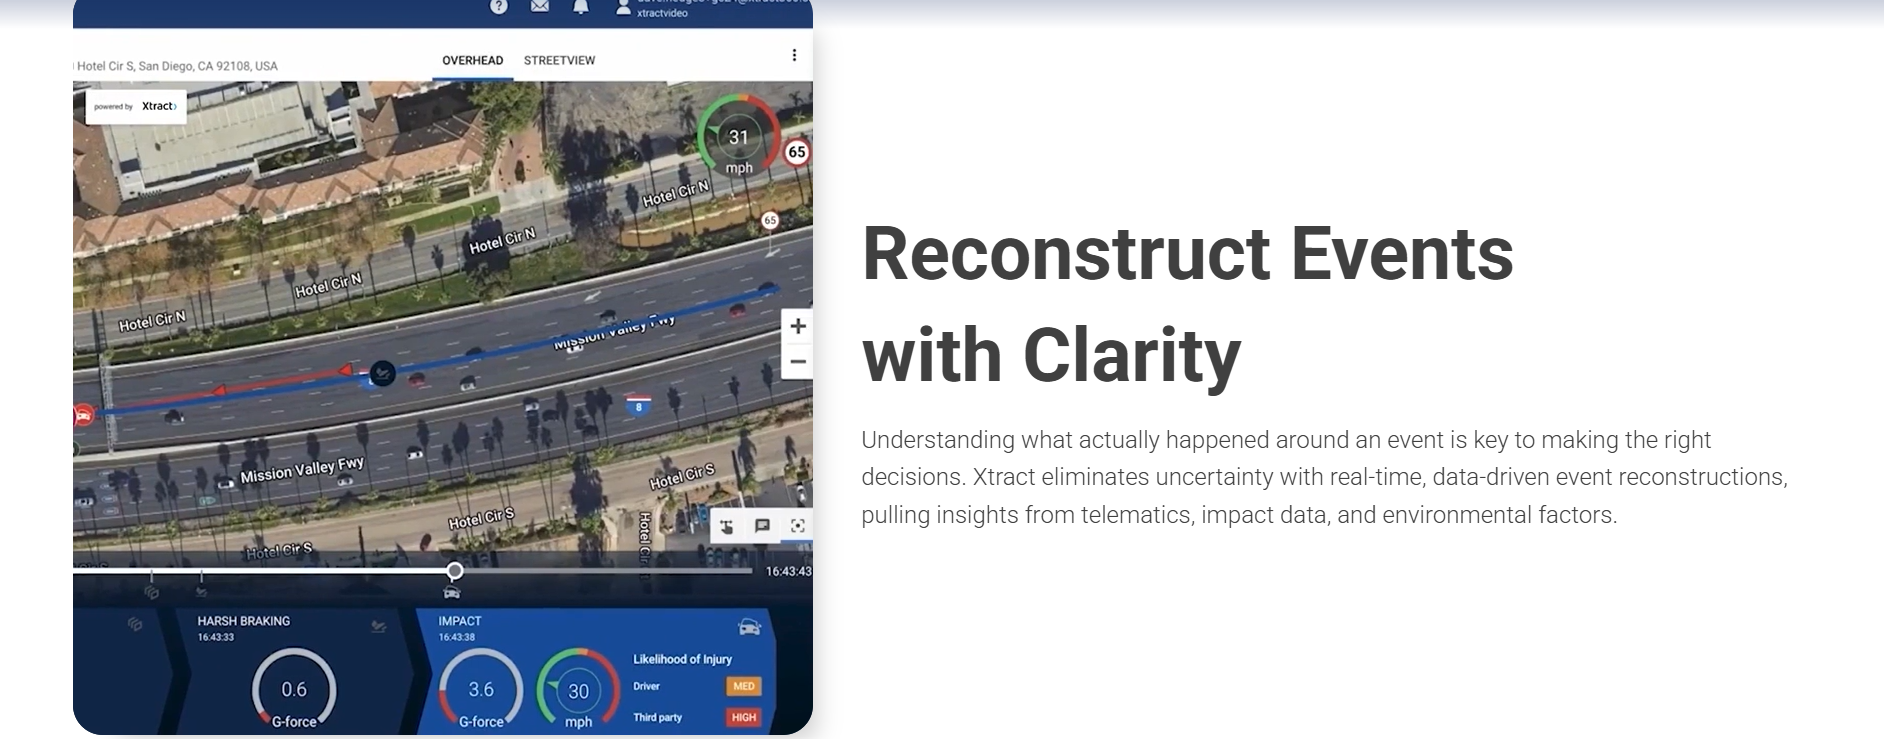The width and height of the screenshot is (1884, 739).
Task: Click the crashed car icon on Impact card
Action: [749, 627]
